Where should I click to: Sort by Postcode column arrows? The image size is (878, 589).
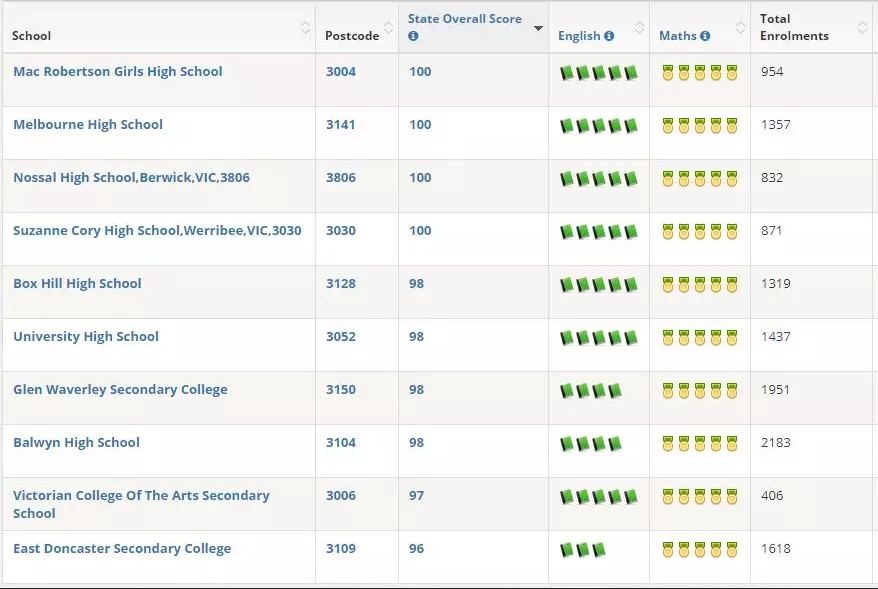tap(388, 27)
